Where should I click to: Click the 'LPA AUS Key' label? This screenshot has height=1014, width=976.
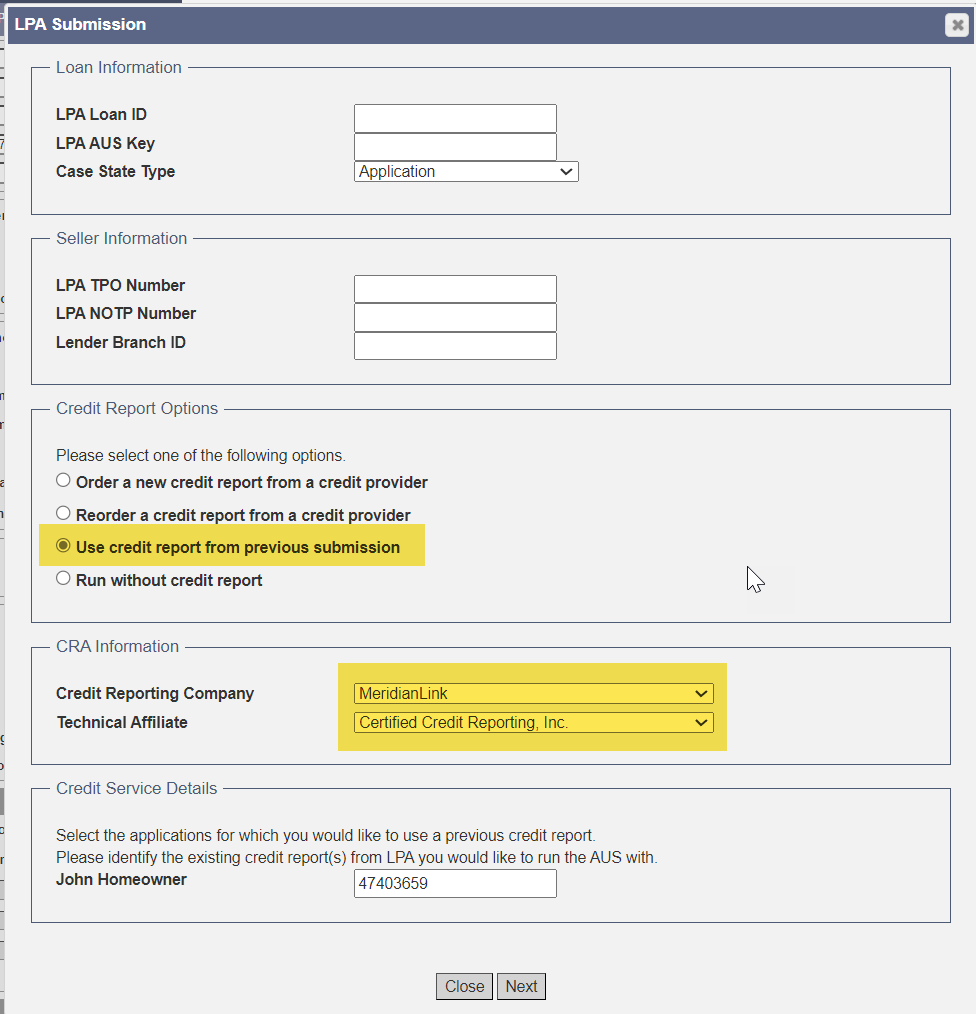point(105,143)
